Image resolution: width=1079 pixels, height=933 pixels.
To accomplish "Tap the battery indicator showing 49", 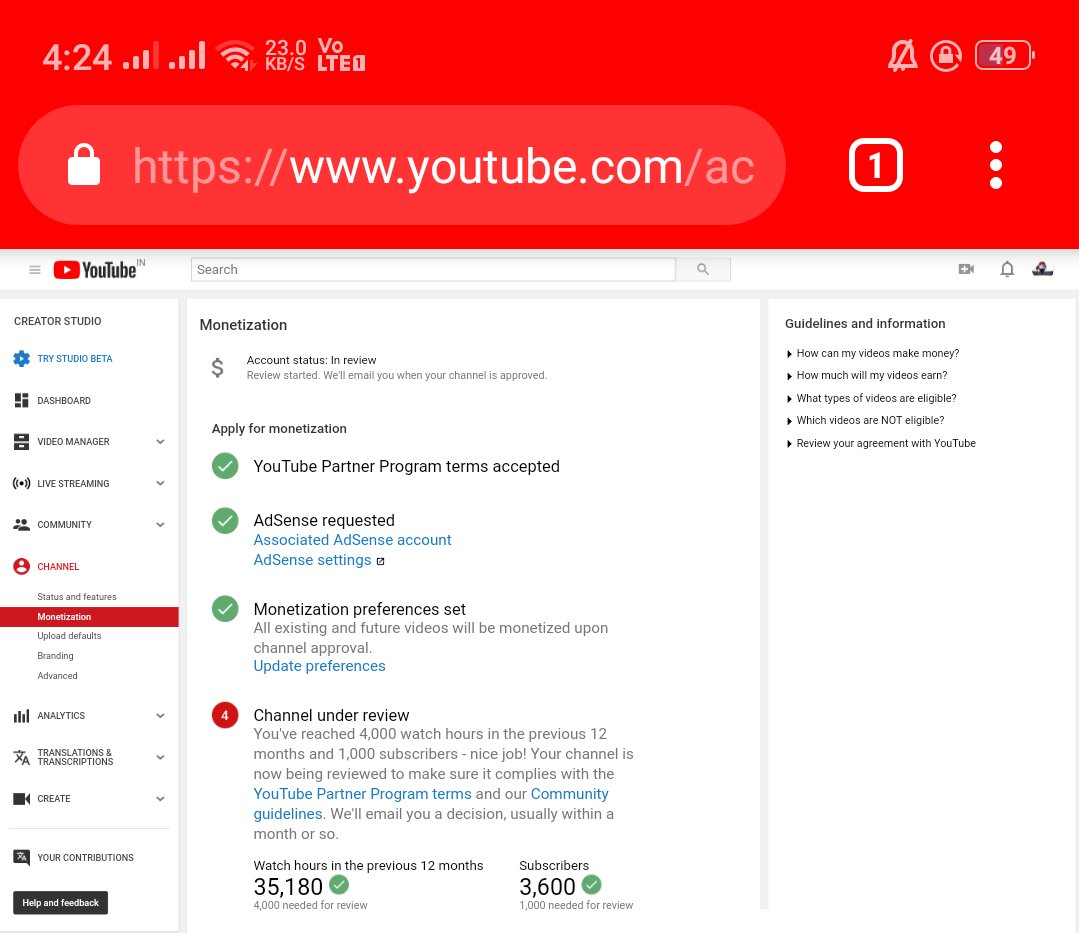I will (1004, 56).
